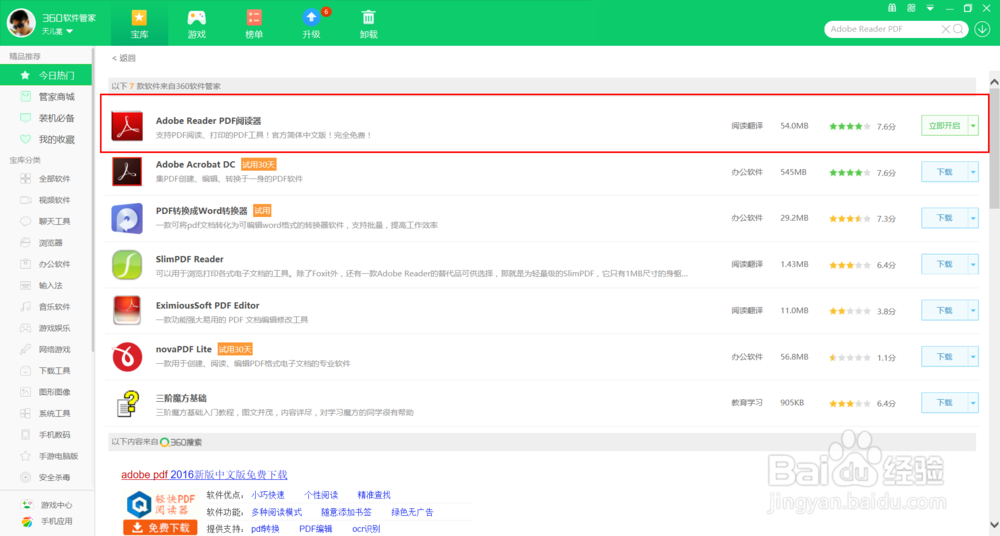Click 立即开启 for Adobe Reader
Screen dimensions: 1000x536
[945, 126]
